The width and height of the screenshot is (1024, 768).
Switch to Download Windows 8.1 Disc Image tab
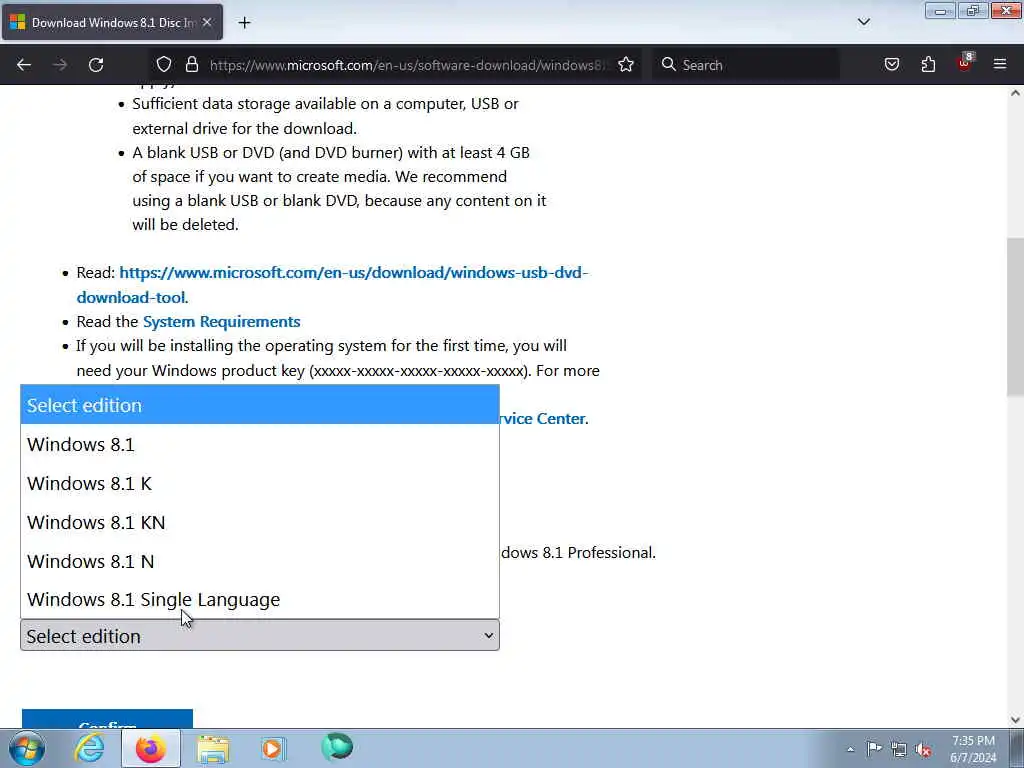point(112,23)
